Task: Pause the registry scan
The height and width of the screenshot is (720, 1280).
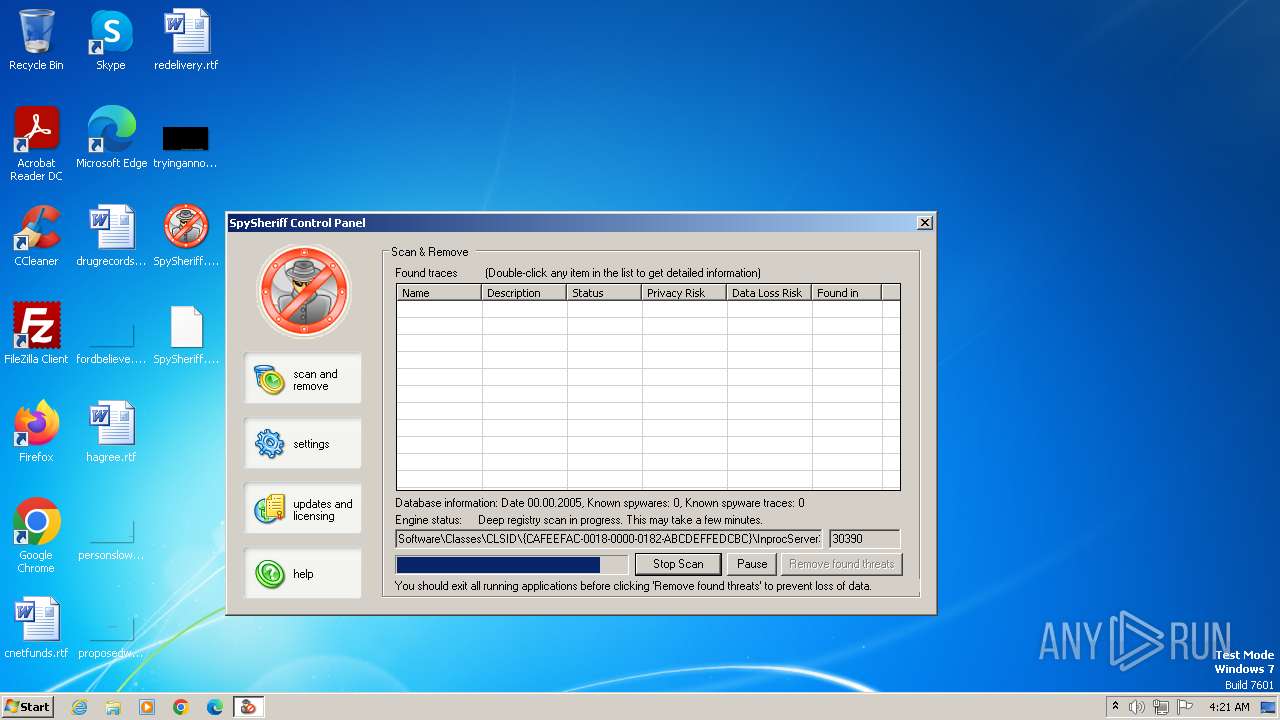Action: [752, 564]
